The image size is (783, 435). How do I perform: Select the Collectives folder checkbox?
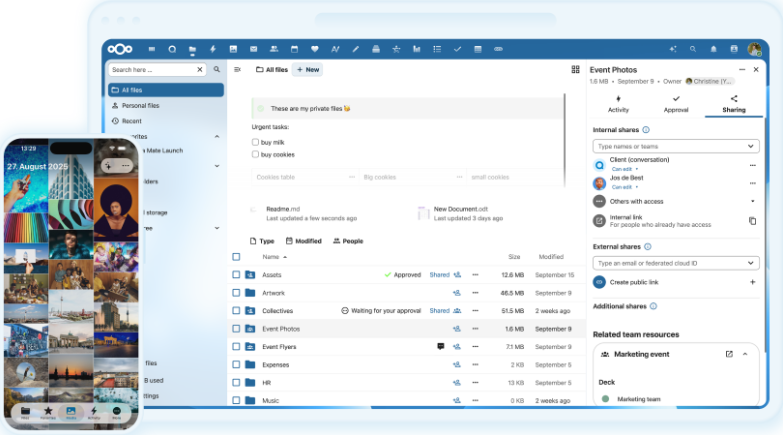click(236, 311)
